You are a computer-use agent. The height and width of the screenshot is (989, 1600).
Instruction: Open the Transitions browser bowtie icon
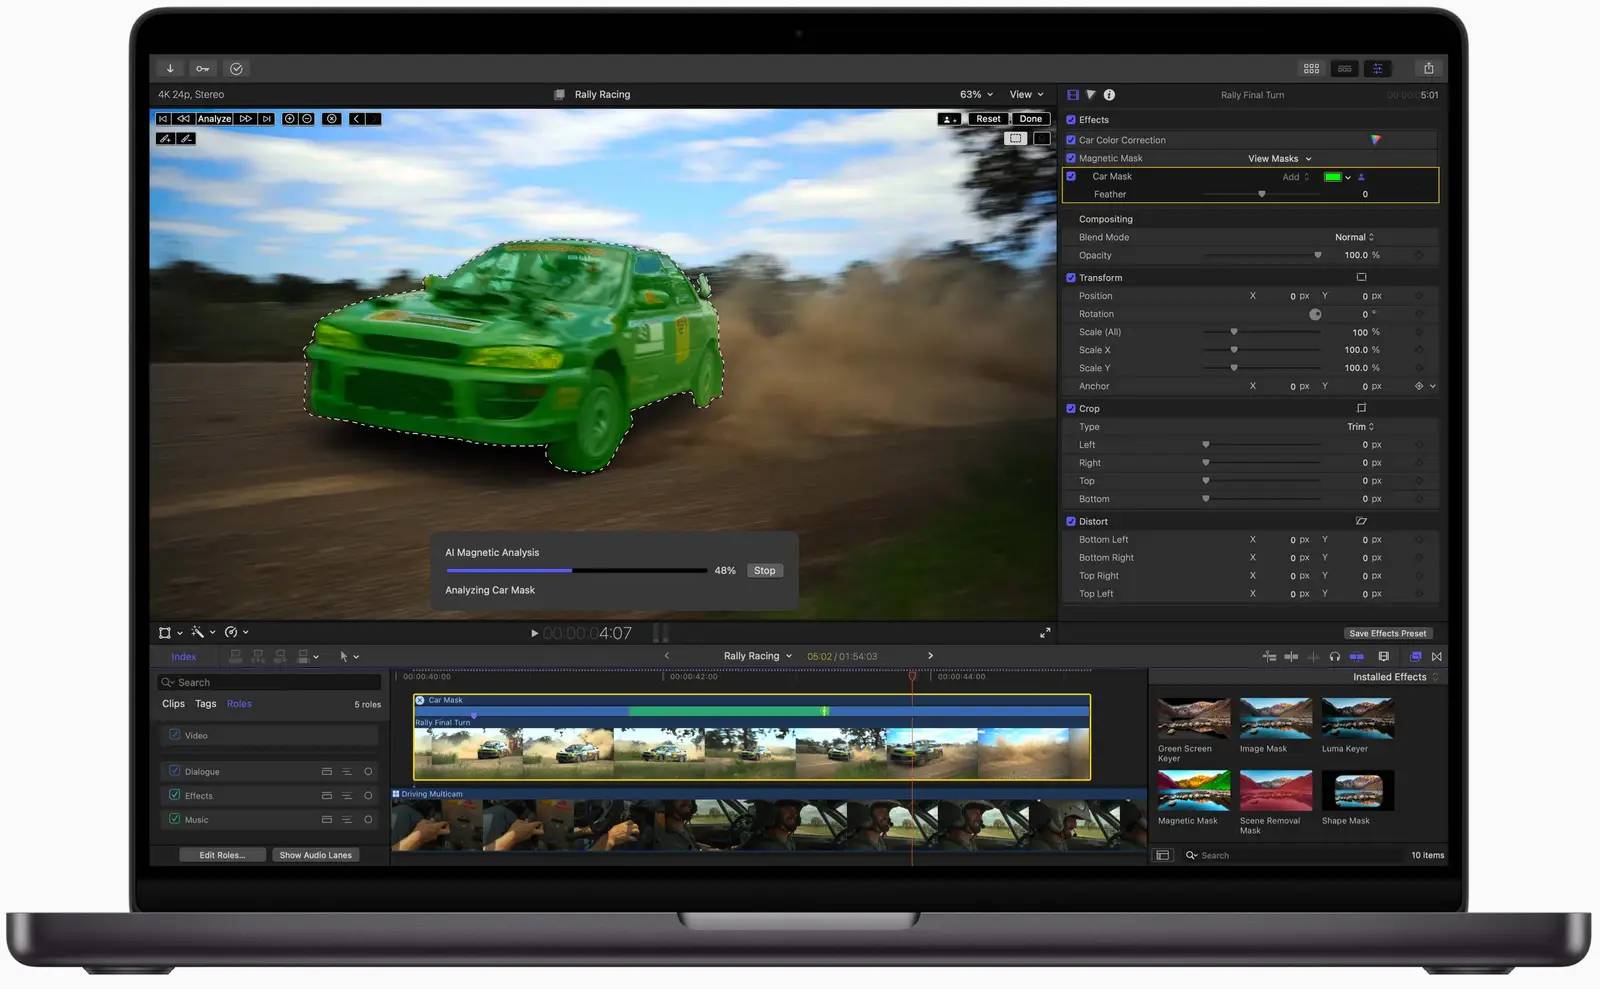pyautogui.click(x=1437, y=657)
